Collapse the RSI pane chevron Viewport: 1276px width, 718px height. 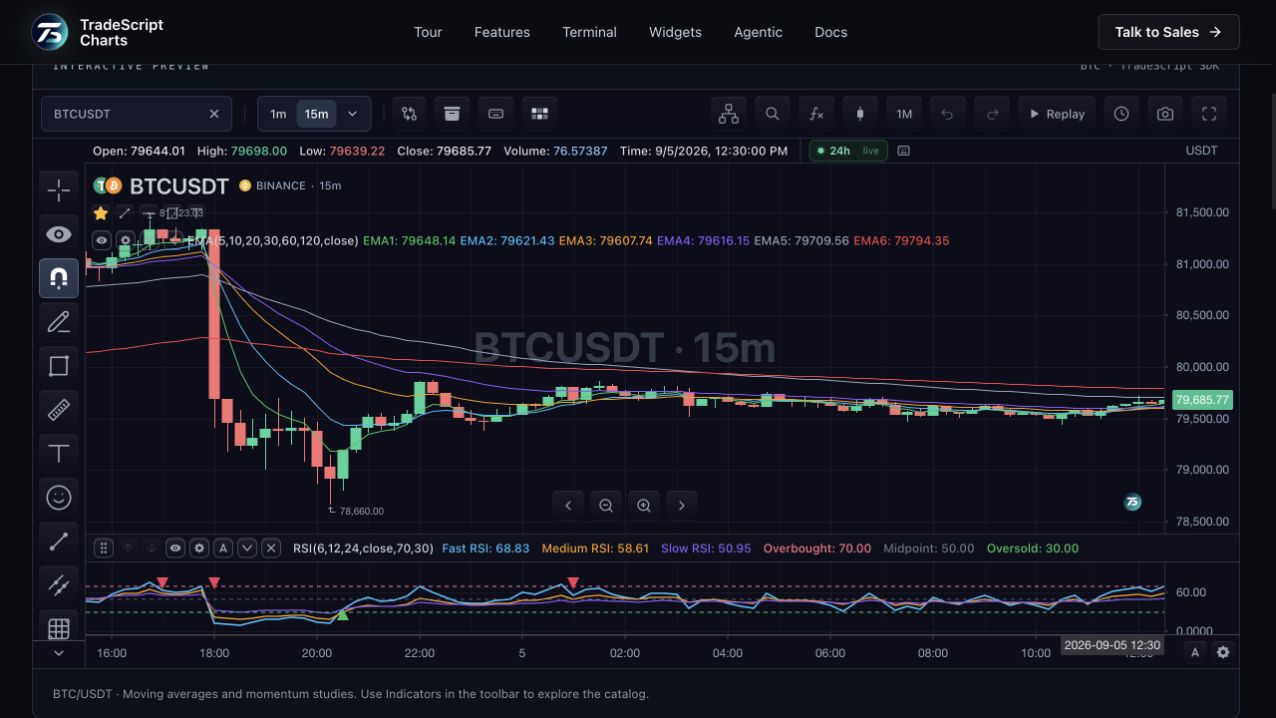coord(247,548)
